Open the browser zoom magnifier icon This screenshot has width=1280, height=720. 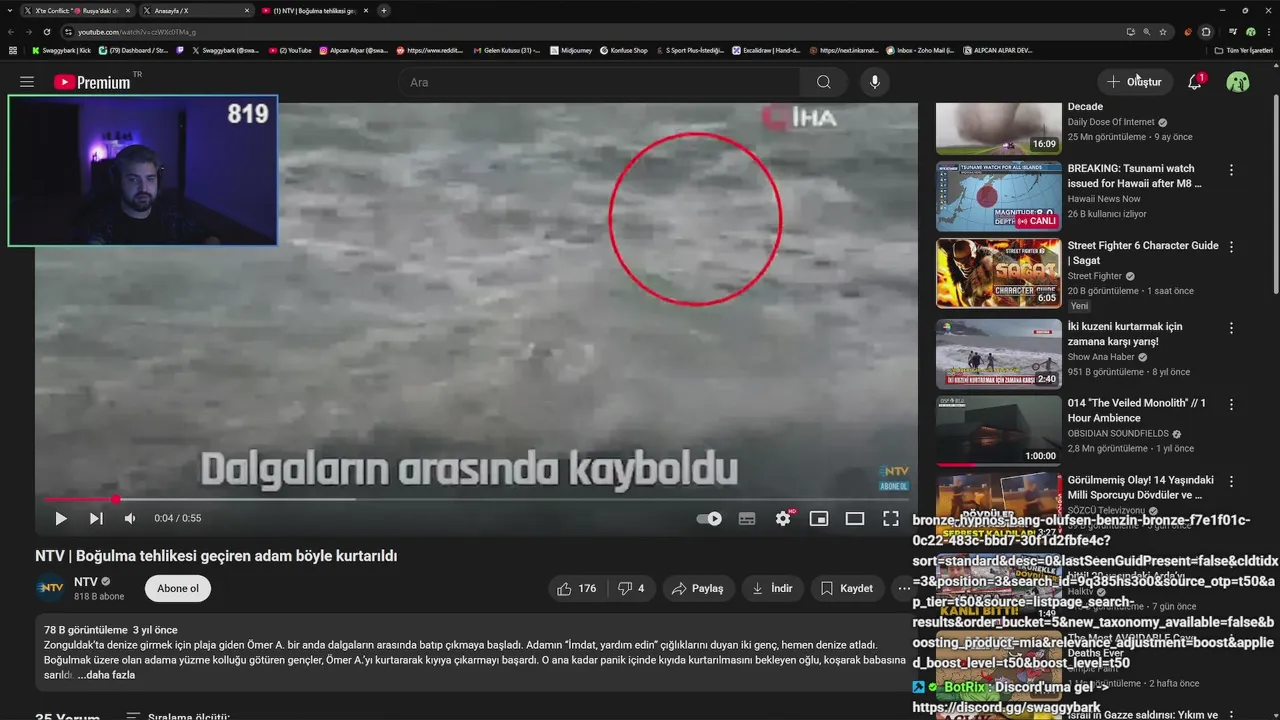pyautogui.click(x=1147, y=32)
